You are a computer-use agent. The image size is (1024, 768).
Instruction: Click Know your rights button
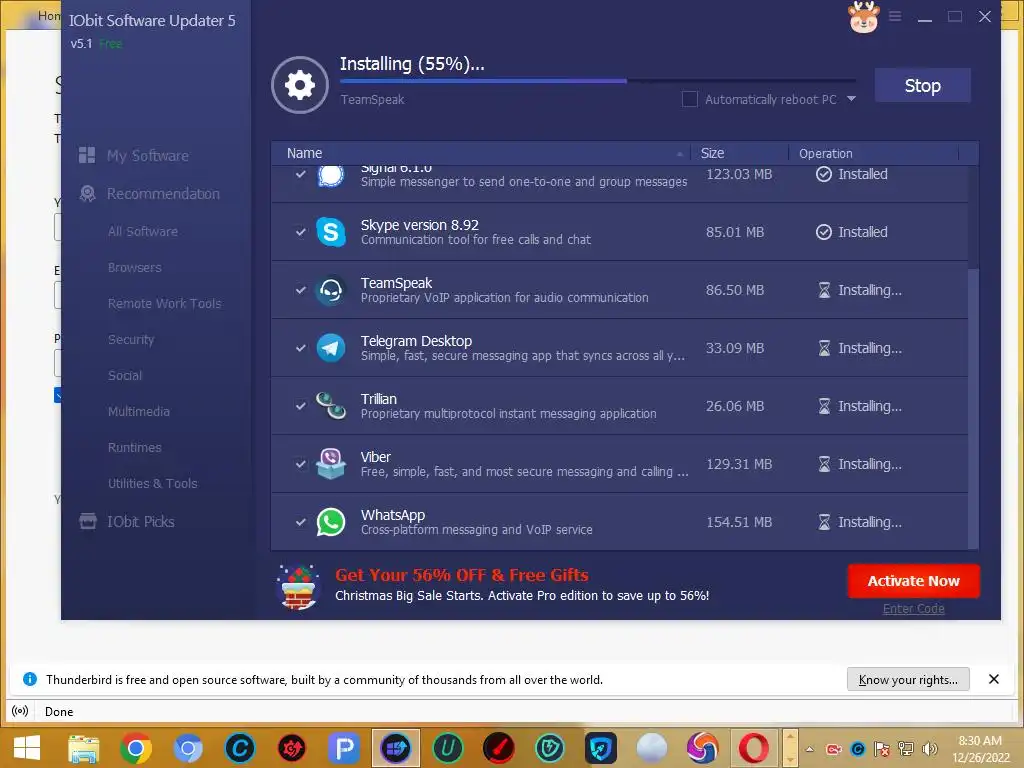pyautogui.click(x=908, y=679)
